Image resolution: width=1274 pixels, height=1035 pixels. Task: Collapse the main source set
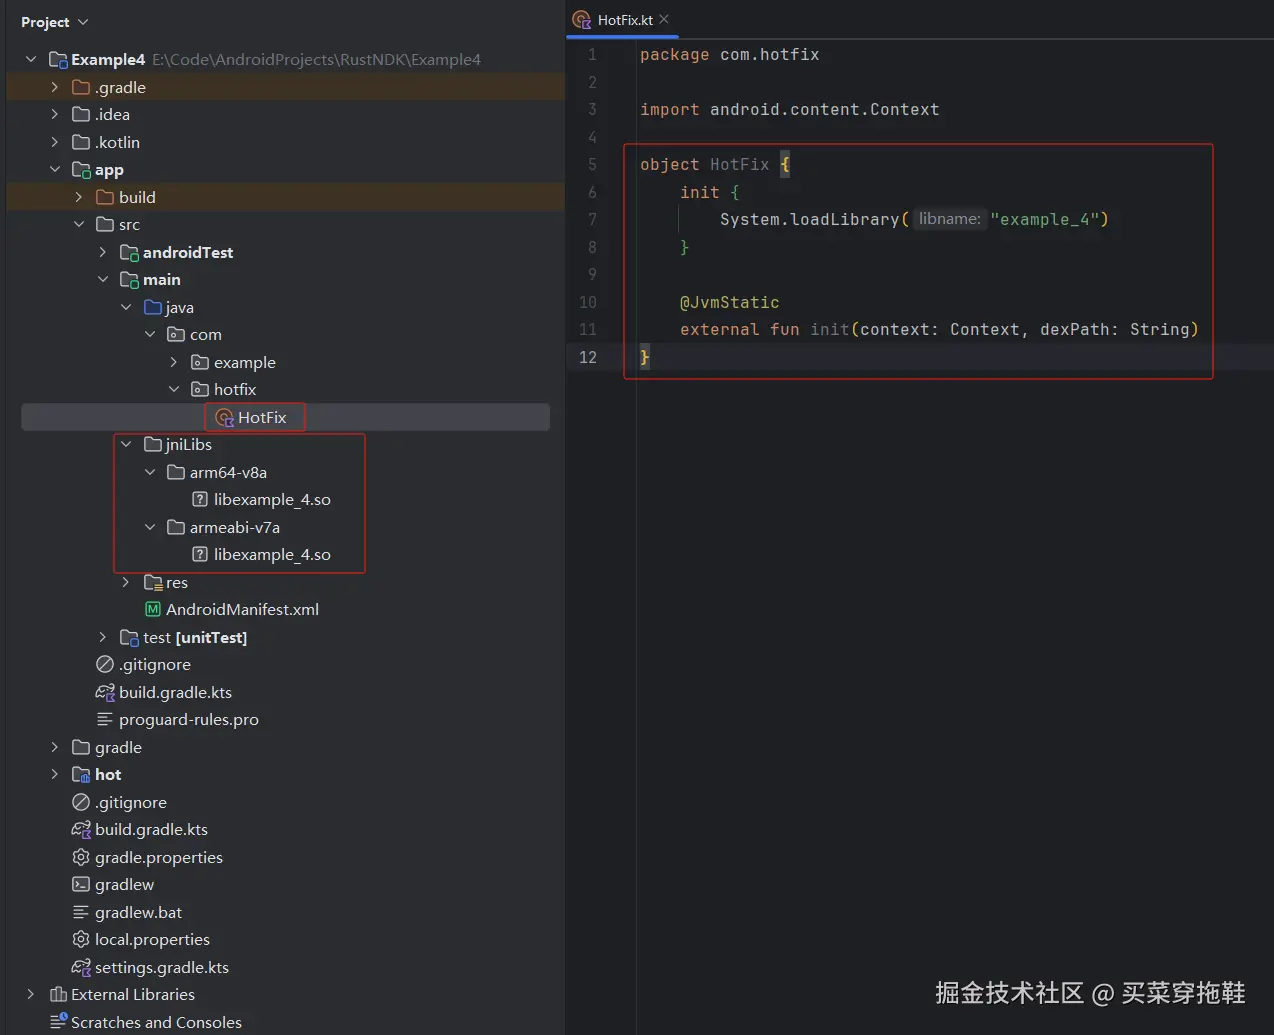click(103, 279)
